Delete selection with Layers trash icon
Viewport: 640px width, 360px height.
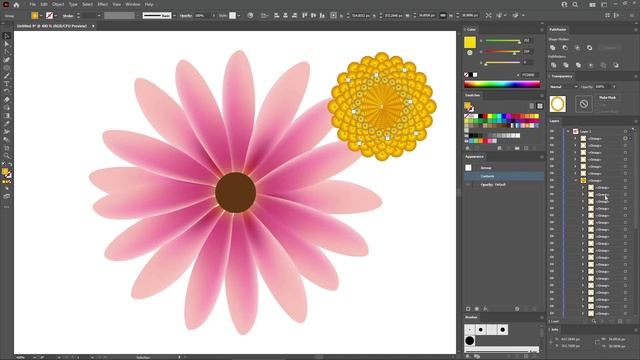point(629,322)
